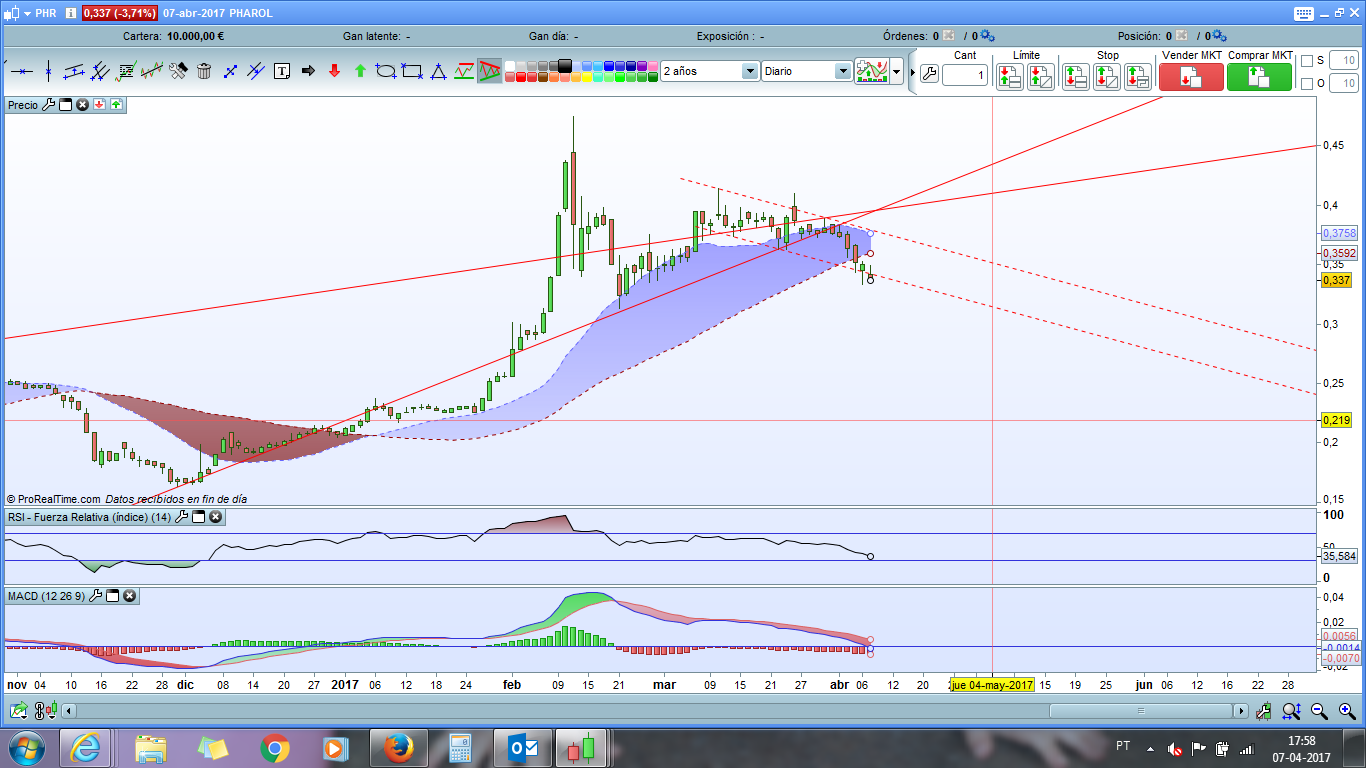Zoom out on the chart
The width and height of the screenshot is (1366, 768).
click(1319, 711)
